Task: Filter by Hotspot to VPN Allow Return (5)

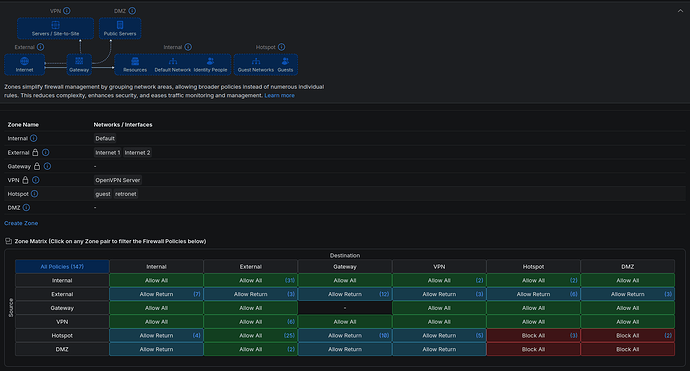Action: [x=439, y=335]
